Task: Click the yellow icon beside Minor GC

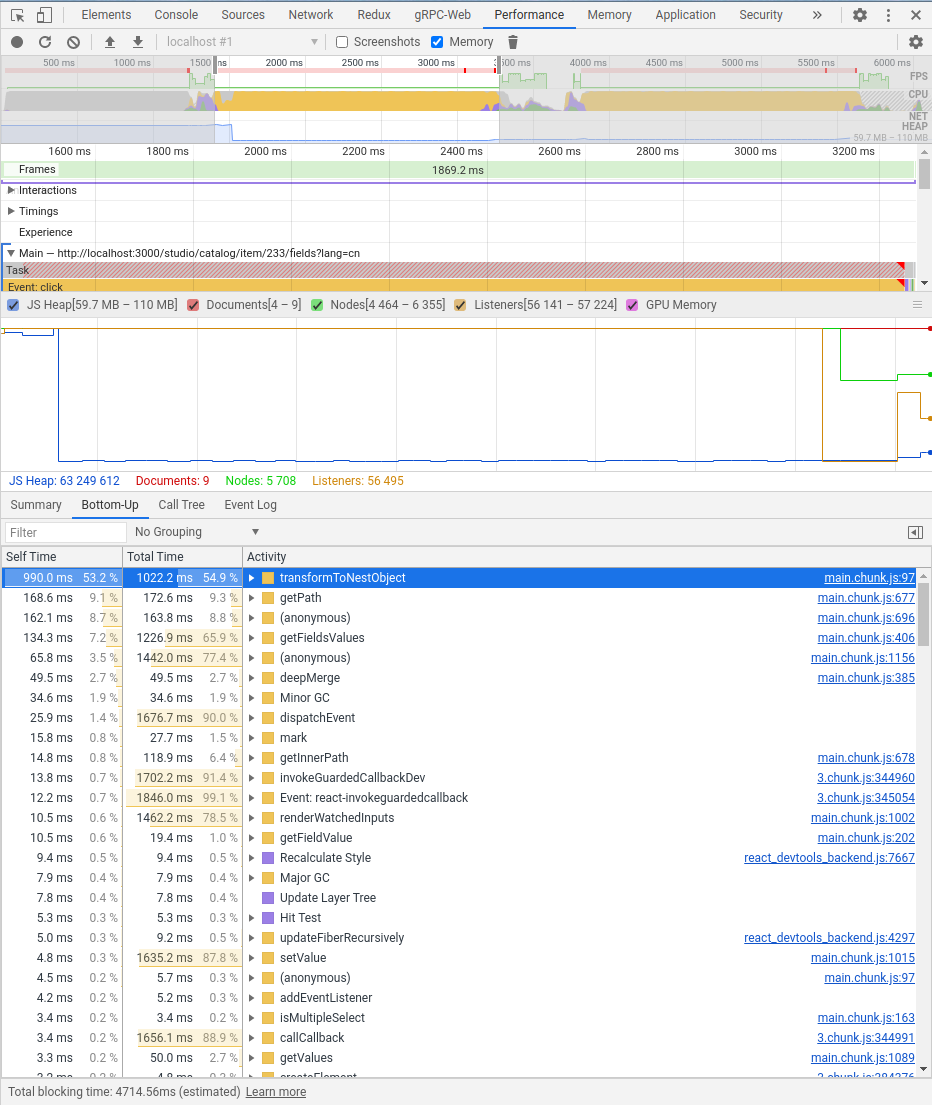Action: click(268, 698)
